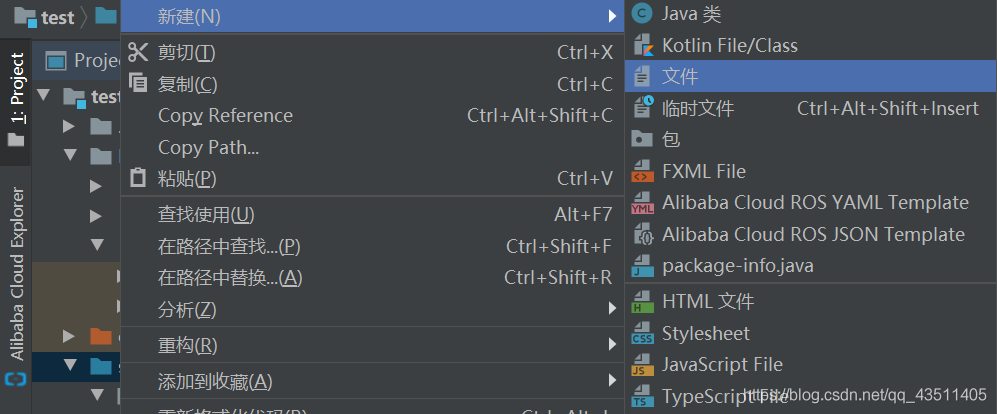Image resolution: width=997 pixels, height=414 pixels.
Task: Click the copy icon beside 复制
Action: pos(138,83)
